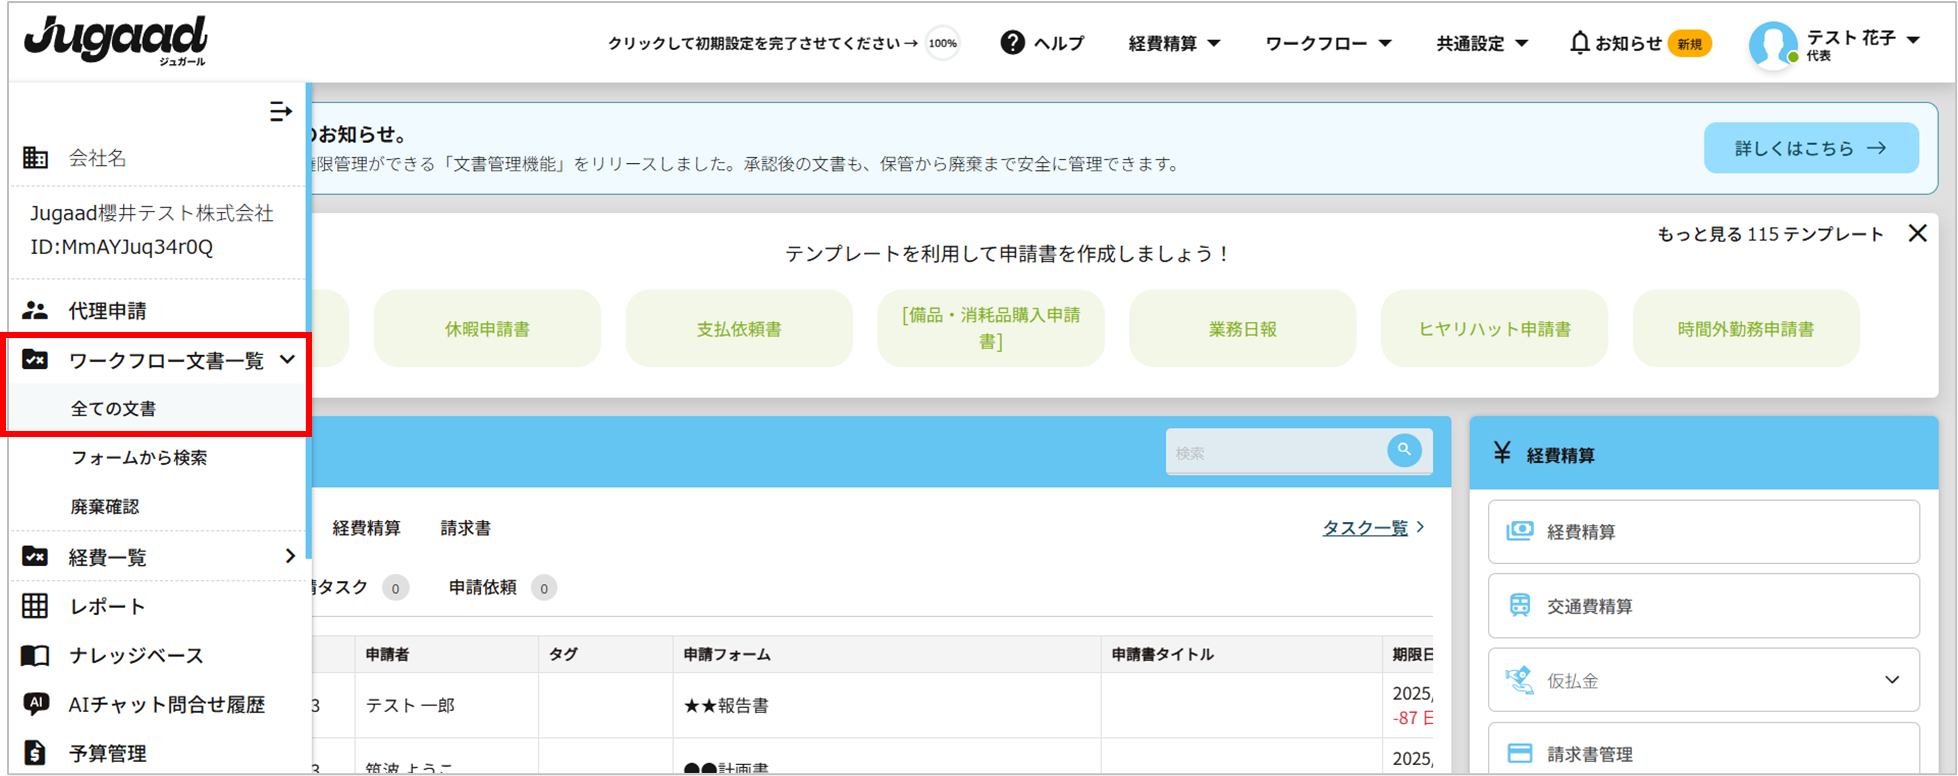Open the レポート grid icon
This screenshot has width=1958, height=776.
(x=35, y=606)
